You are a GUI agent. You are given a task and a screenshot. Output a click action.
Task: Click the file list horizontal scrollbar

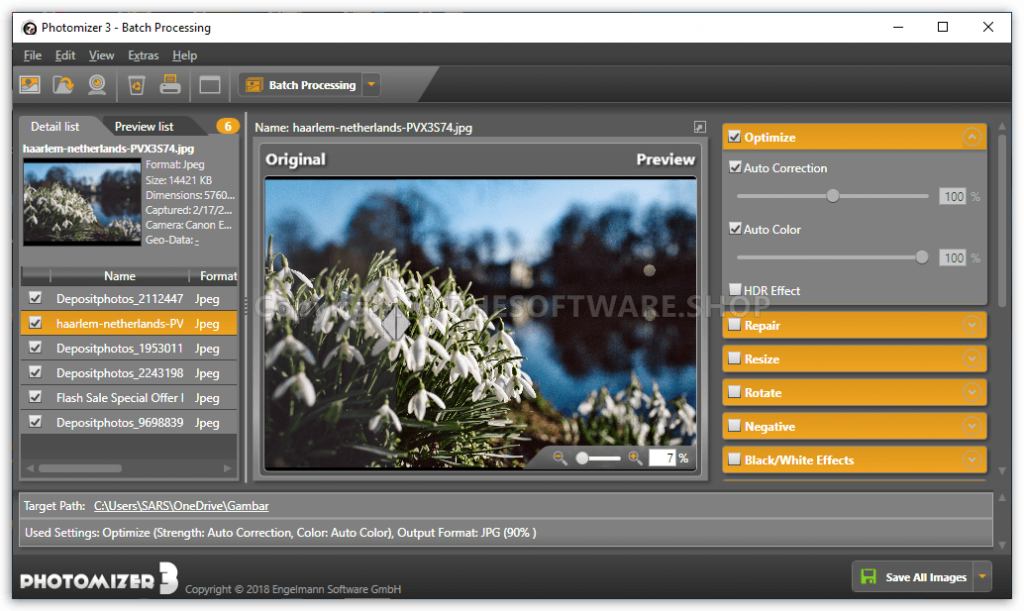[80, 468]
